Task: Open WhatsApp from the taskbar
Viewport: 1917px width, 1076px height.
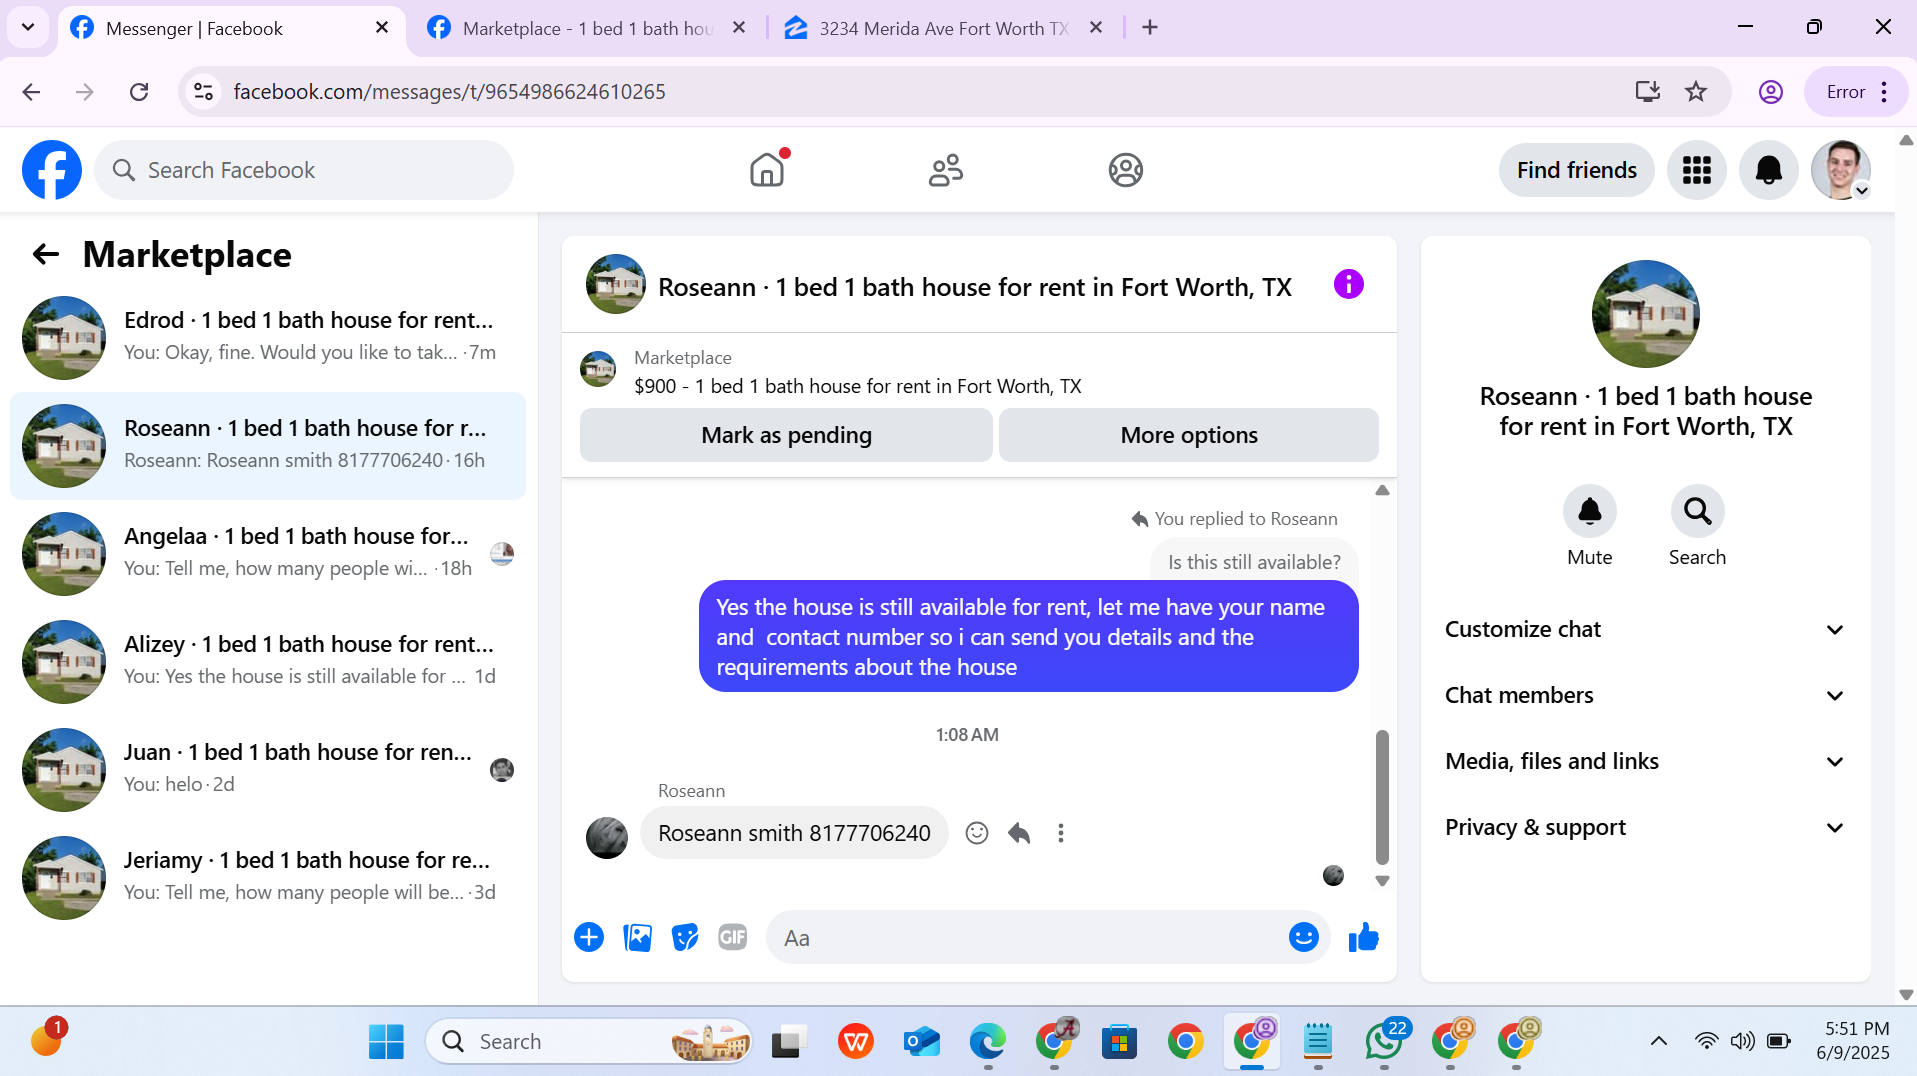Action: coord(1384,1042)
